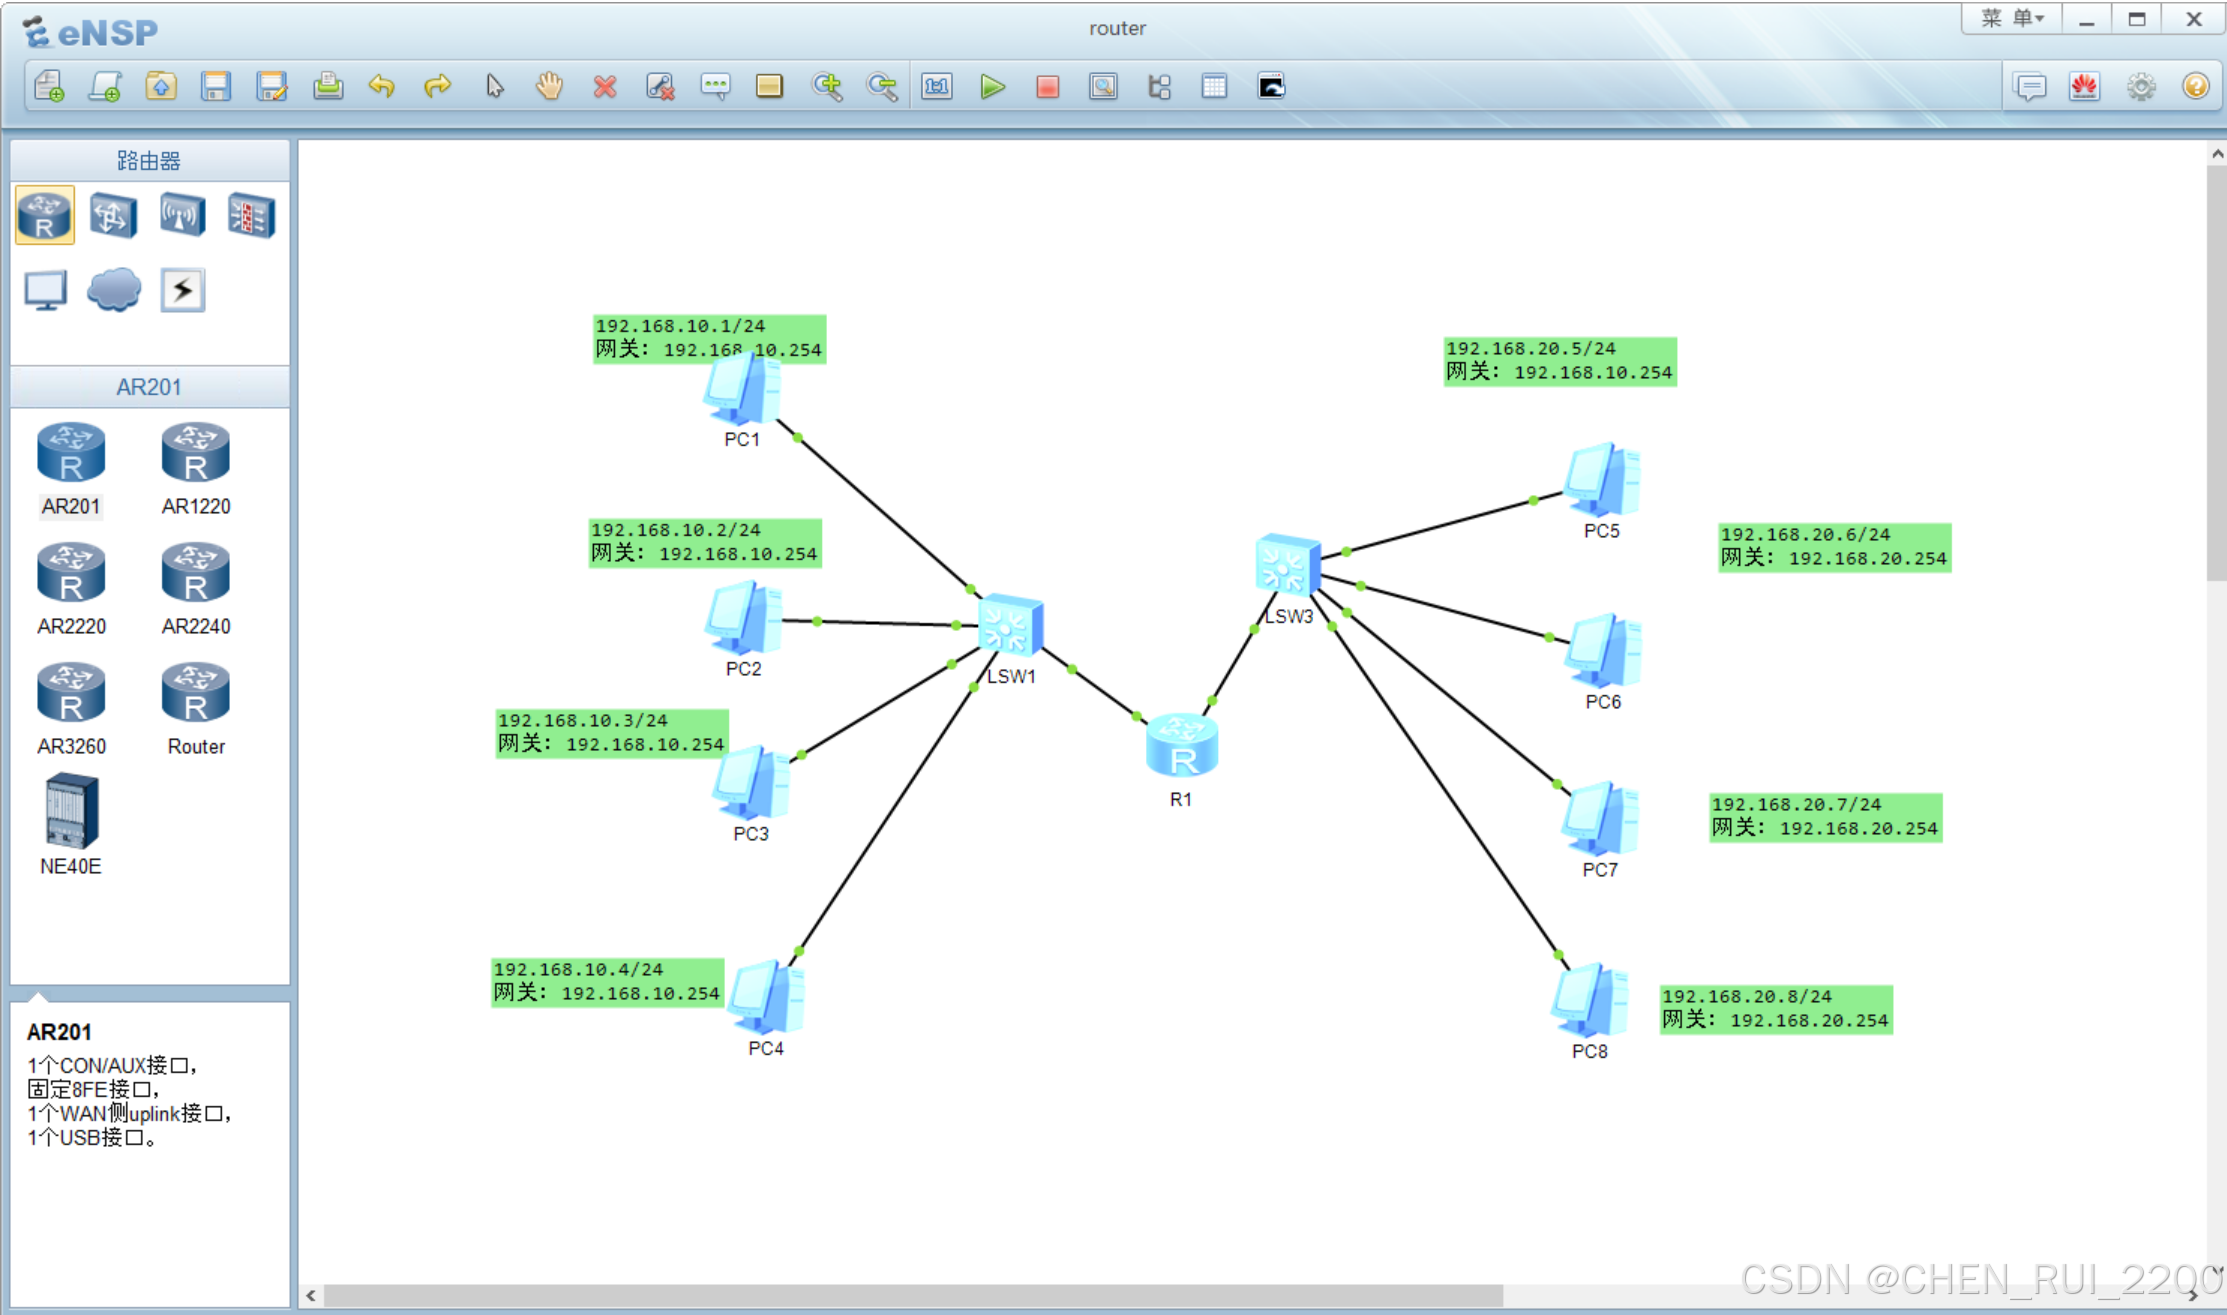This screenshot has height=1315, width=2227.
Task: Select the firewall device category icon
Action: pyautogui.click(x=251, y=215)
